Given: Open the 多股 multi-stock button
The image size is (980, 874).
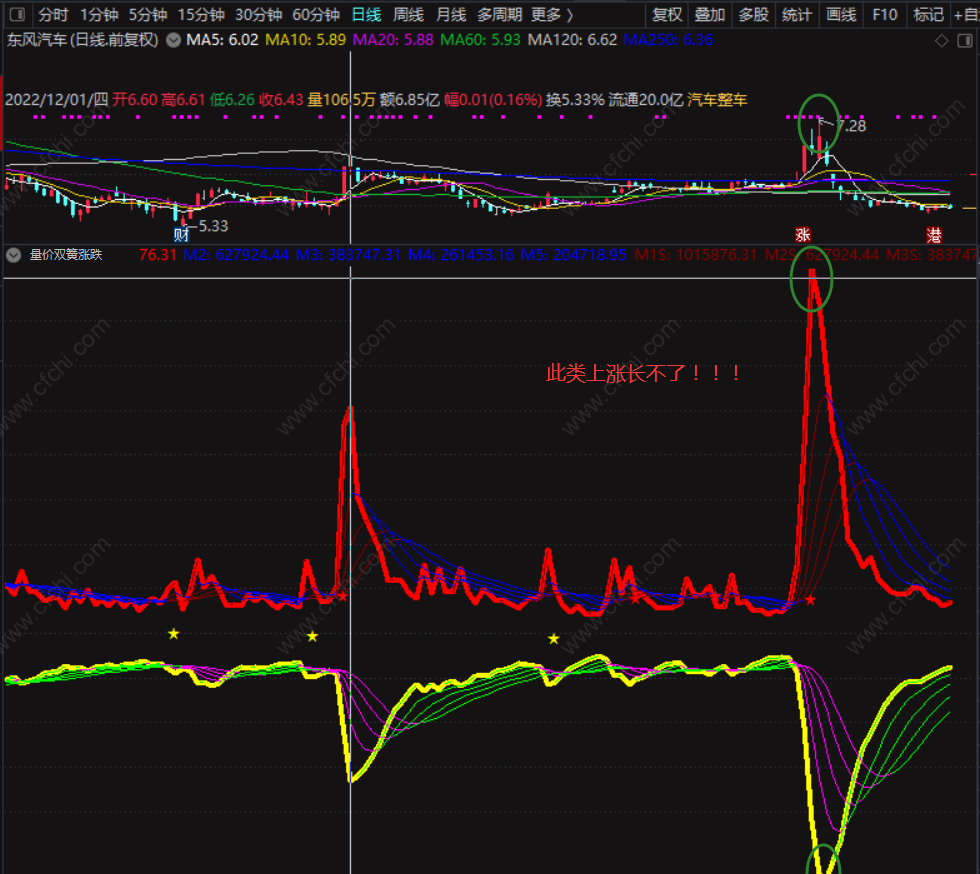Looking at the screenshot, I should point(753,14).
